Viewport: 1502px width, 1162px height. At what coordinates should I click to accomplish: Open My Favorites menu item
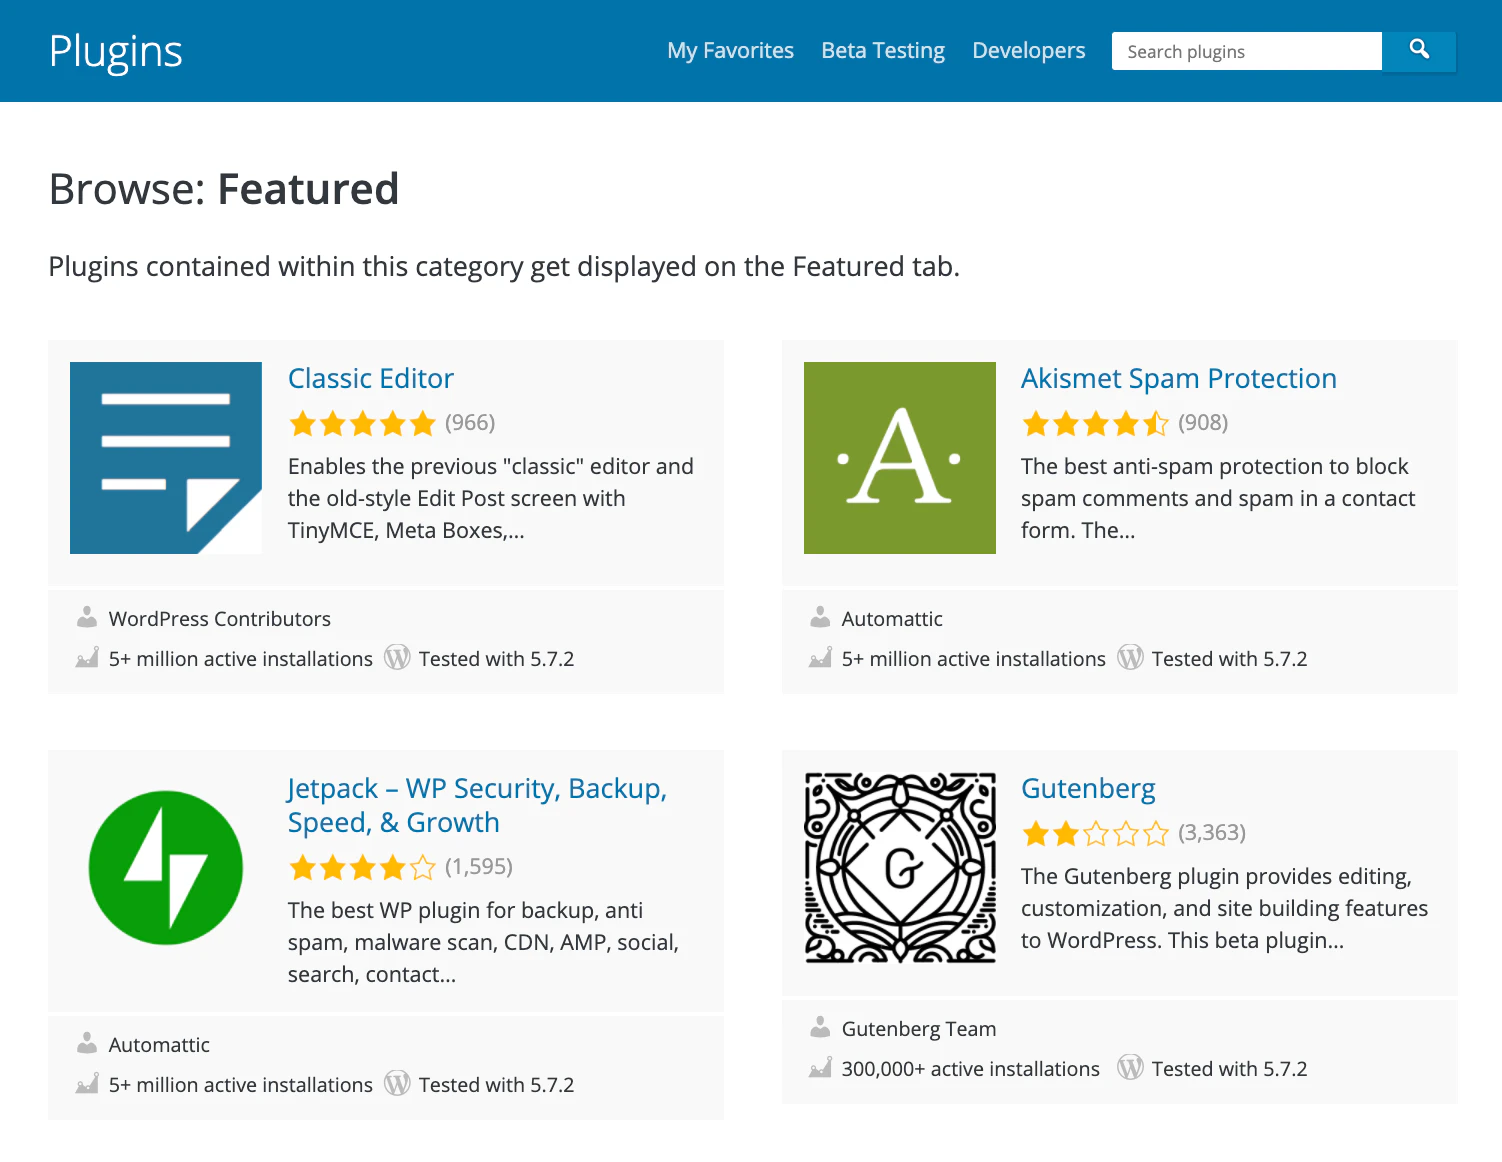(730, 51)
